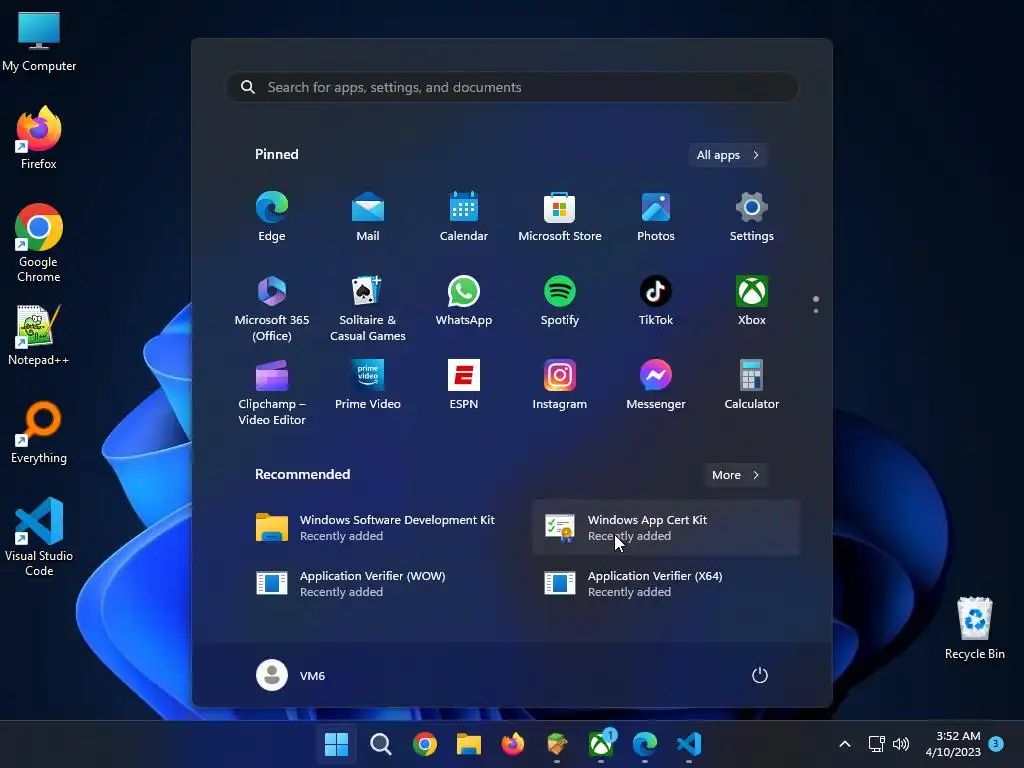Open Firefox from the taskbar
Viewport: 1024px width, 768px height.
pos(513,744)
